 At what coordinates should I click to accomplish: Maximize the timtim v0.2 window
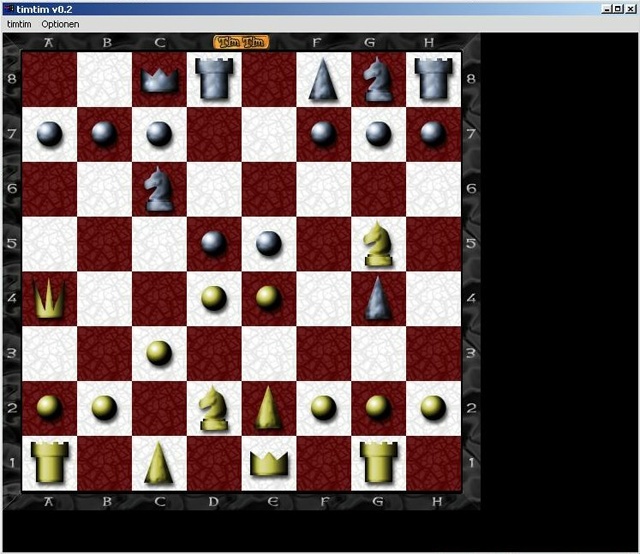click(618, 9)
